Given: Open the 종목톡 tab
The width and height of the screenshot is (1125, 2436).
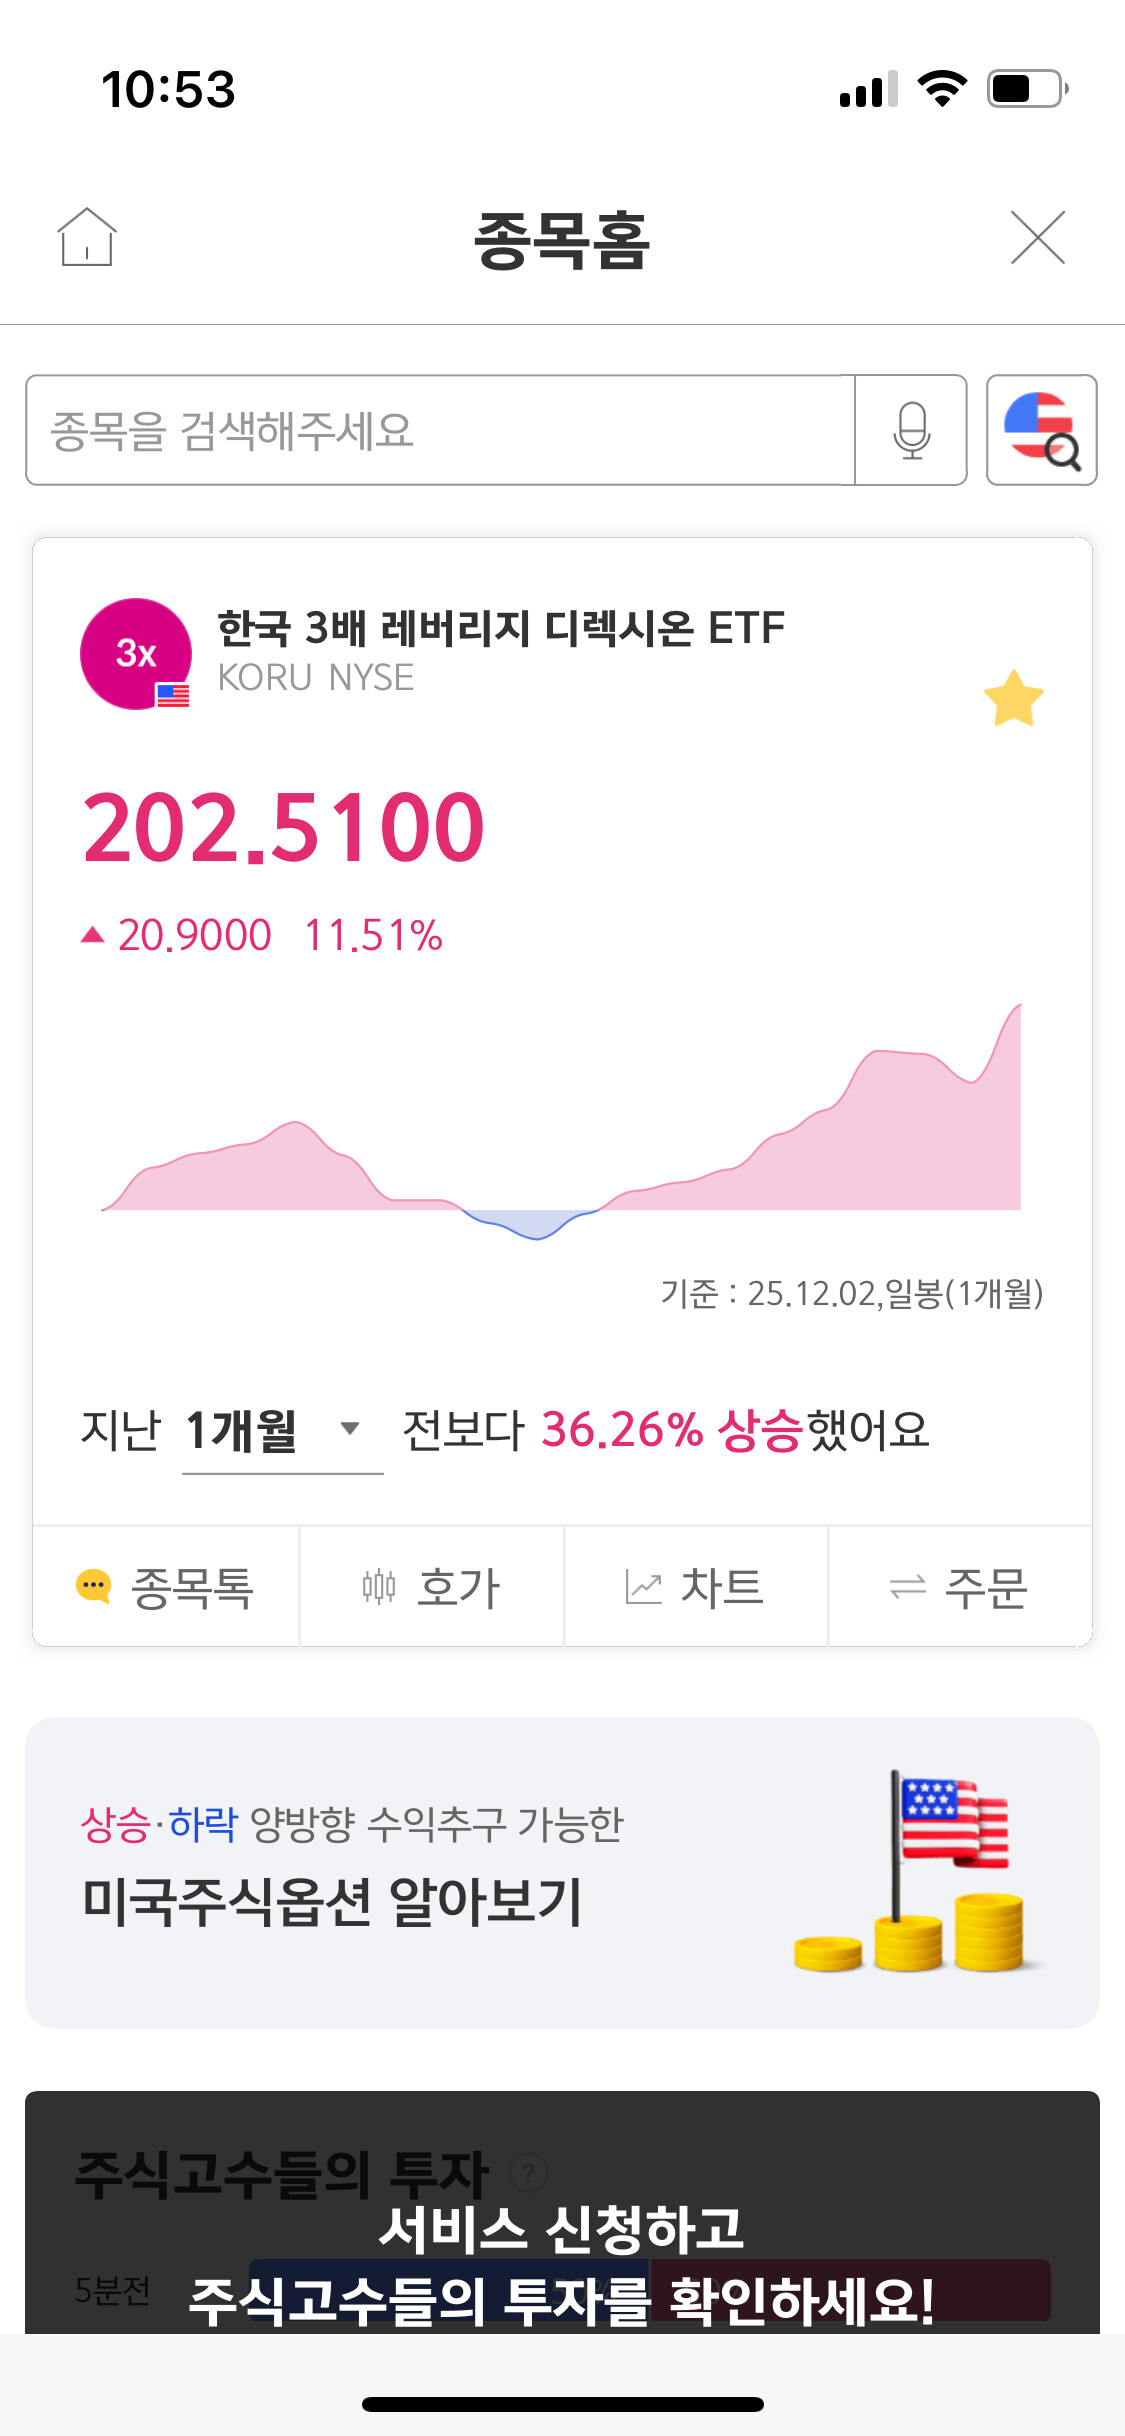Looking at the screenshot, I should click(166, 1587).
